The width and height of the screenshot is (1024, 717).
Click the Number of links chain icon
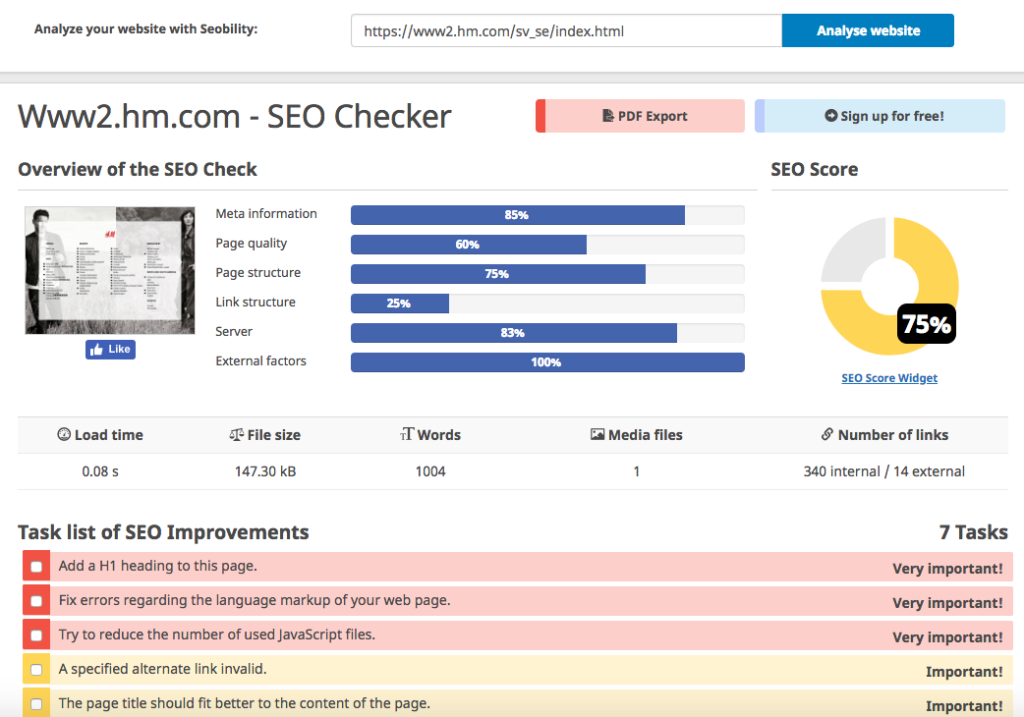827,434
